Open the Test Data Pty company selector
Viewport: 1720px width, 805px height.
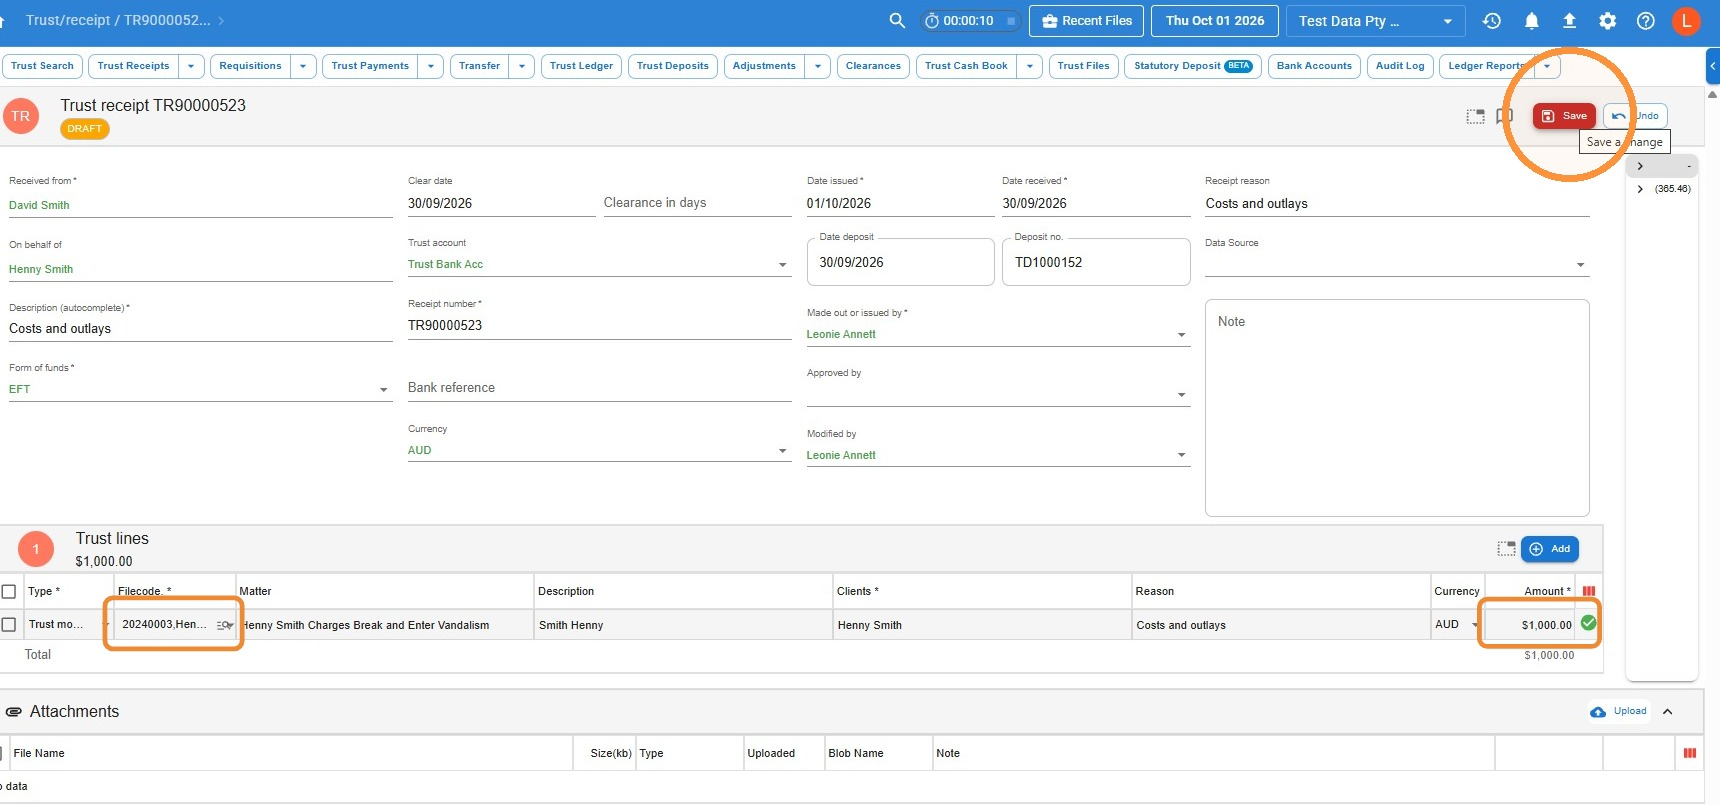[x=1376, y=21]
